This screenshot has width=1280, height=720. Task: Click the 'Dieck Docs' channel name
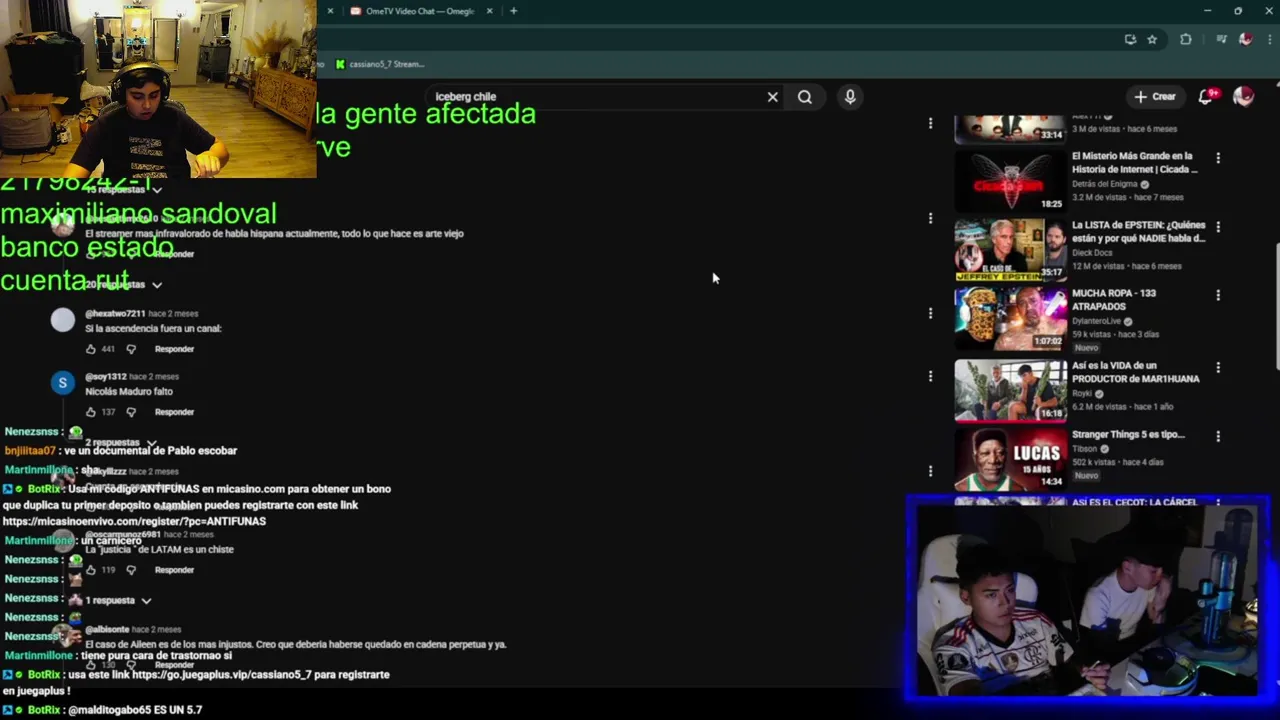[1092, 253]
